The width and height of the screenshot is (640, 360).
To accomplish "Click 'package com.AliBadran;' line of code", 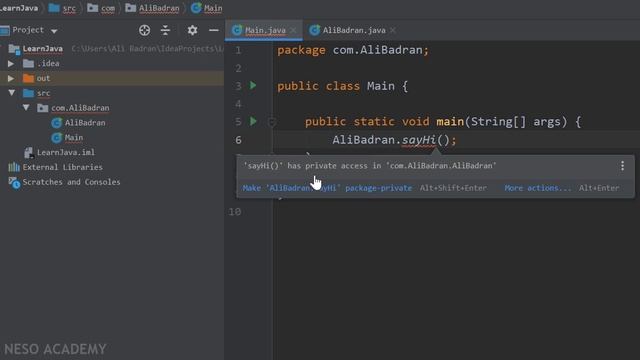I will [353, 50].
